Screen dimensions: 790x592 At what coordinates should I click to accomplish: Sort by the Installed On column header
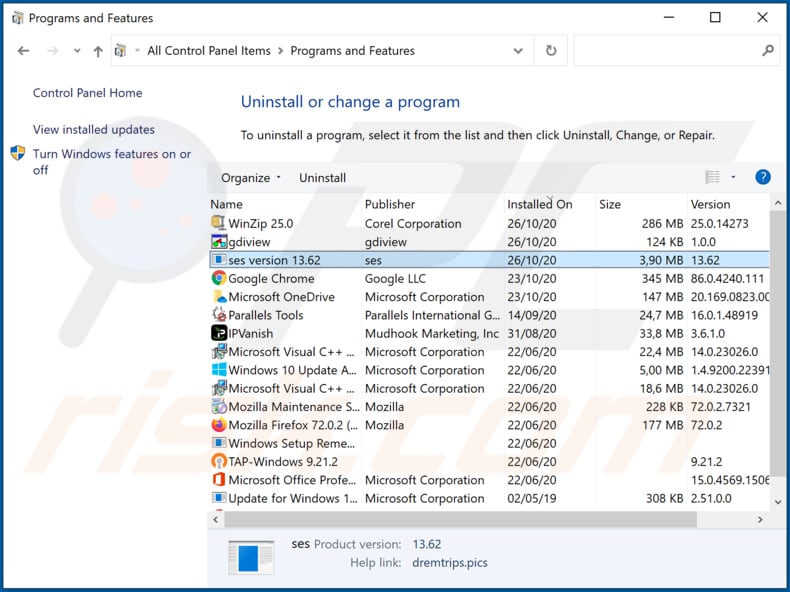[x=550, y=204]
